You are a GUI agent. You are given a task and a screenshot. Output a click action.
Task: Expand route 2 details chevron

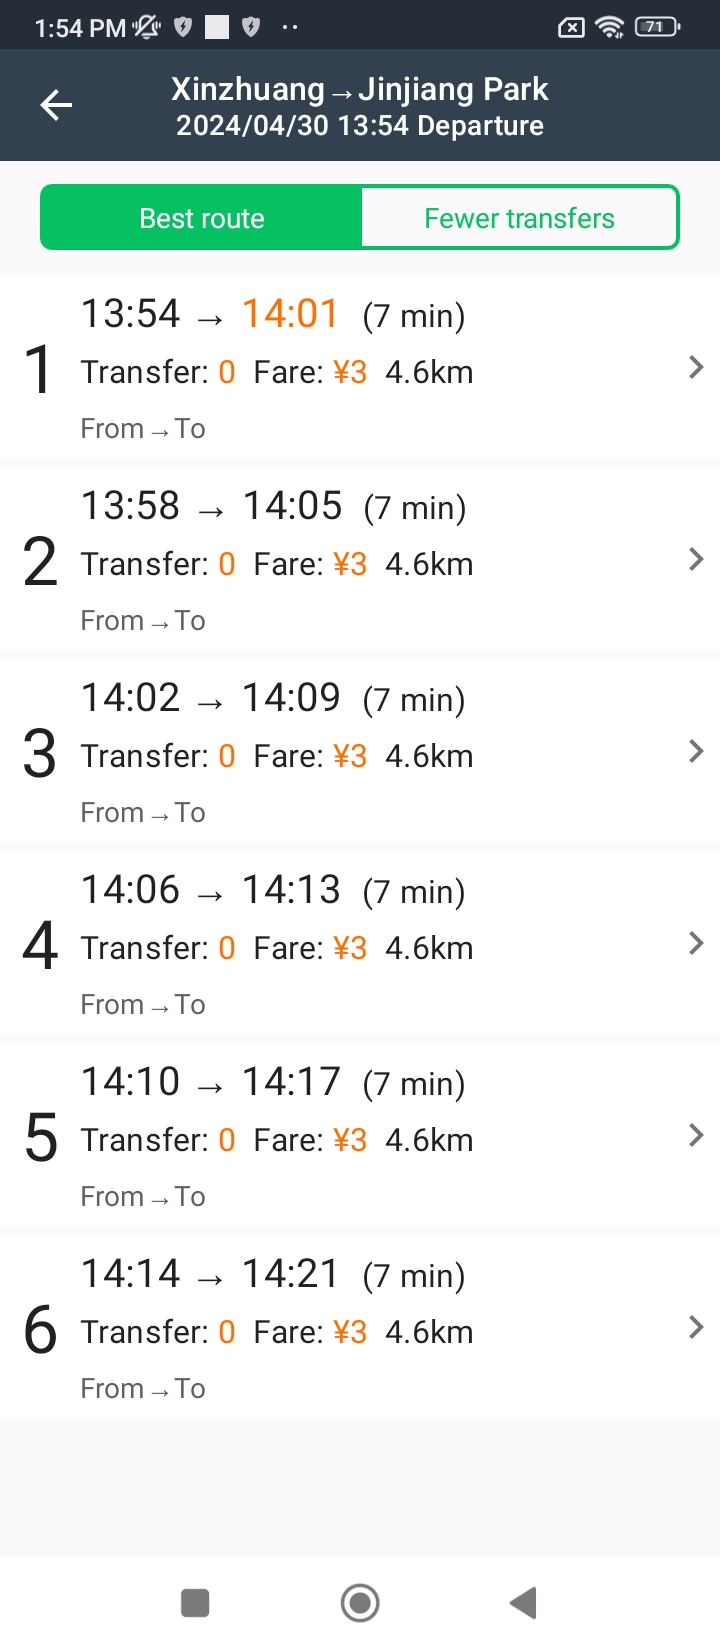tap(696, 559)
